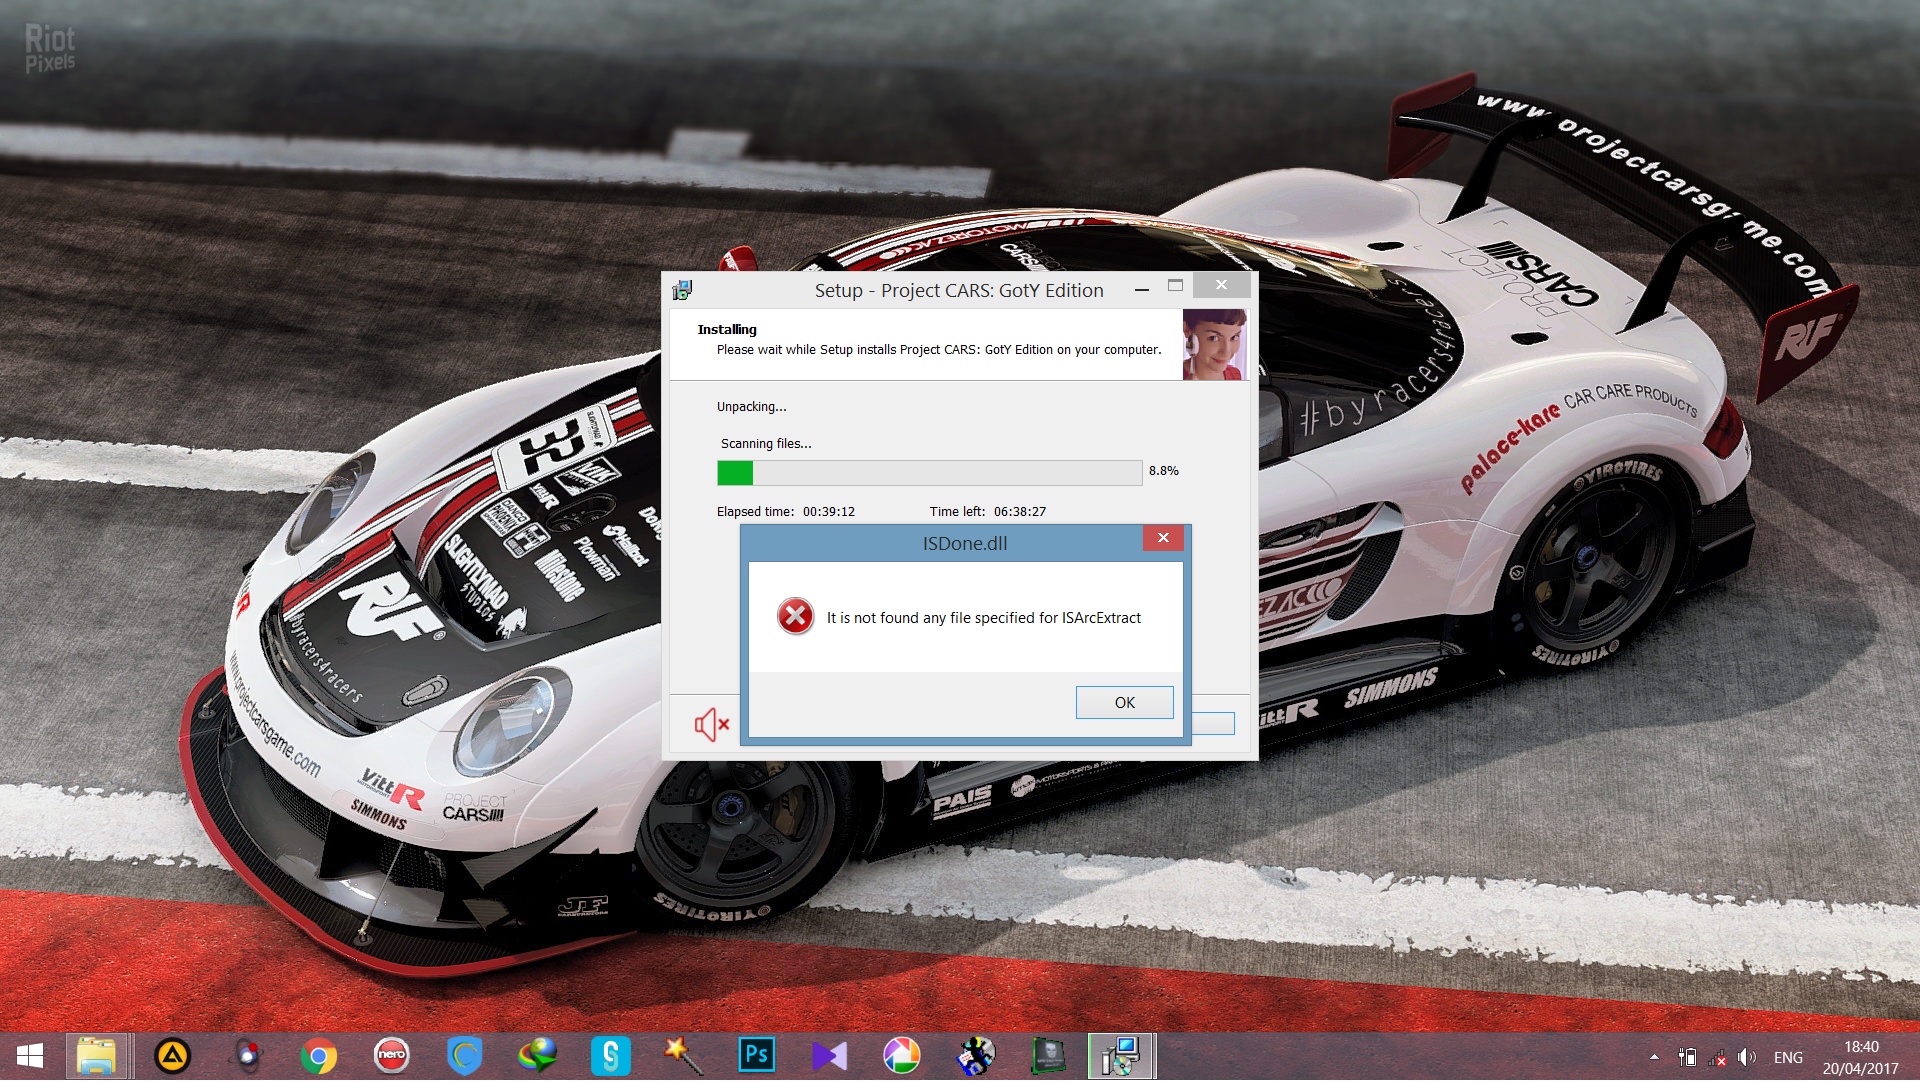Launch AIMP player from the taskbar

(172, 1056)
